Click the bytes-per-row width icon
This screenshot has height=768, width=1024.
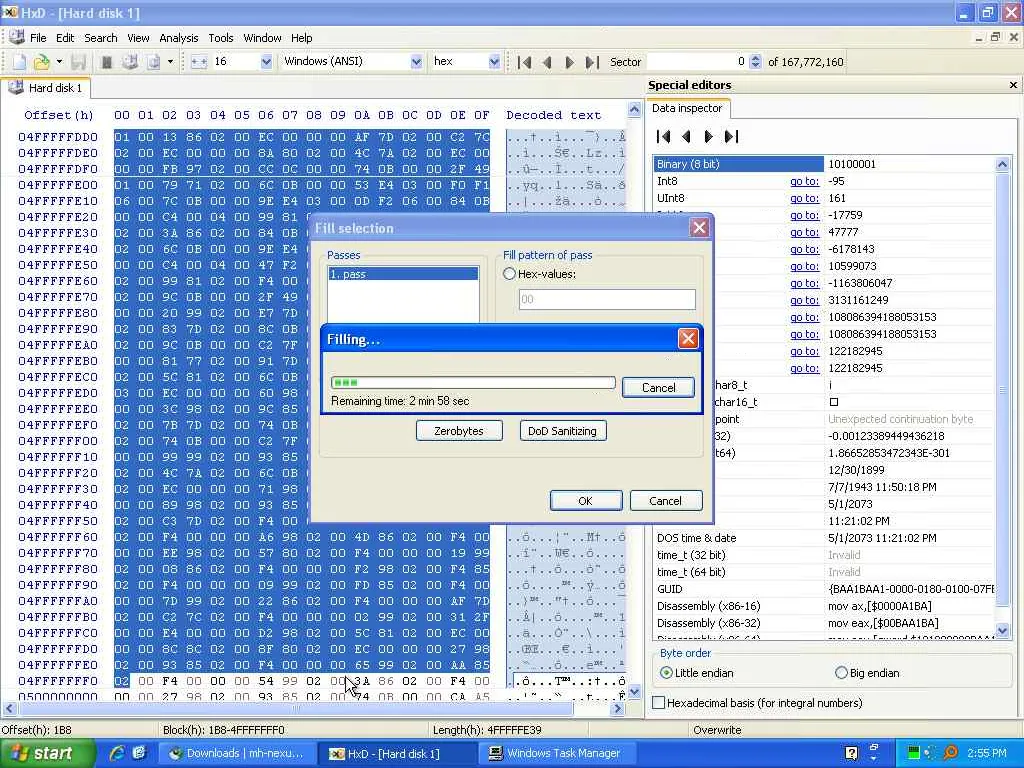tap(199, 62)
